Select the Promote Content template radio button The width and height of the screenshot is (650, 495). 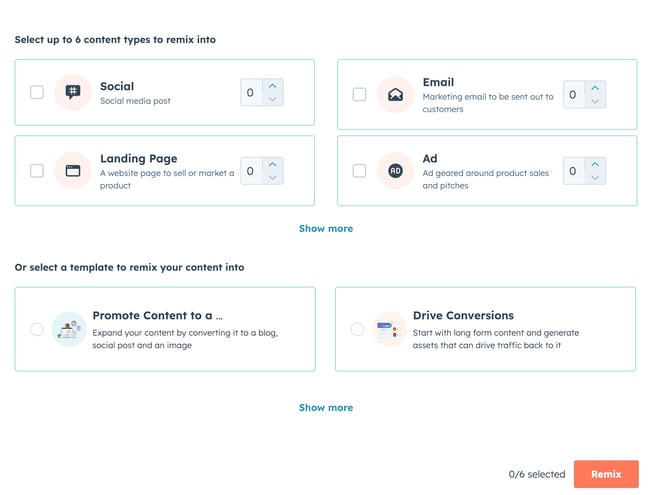coord(37,329)
